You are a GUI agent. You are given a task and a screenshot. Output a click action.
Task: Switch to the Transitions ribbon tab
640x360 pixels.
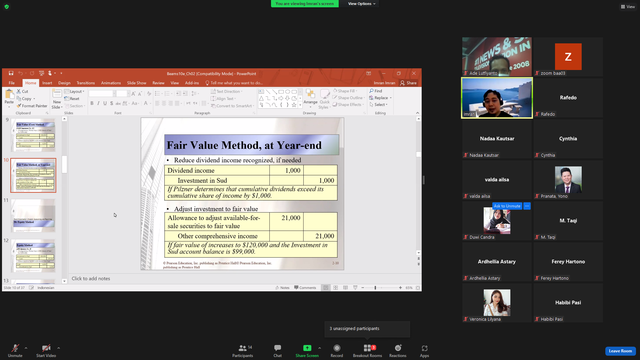(x=86, y=83)
